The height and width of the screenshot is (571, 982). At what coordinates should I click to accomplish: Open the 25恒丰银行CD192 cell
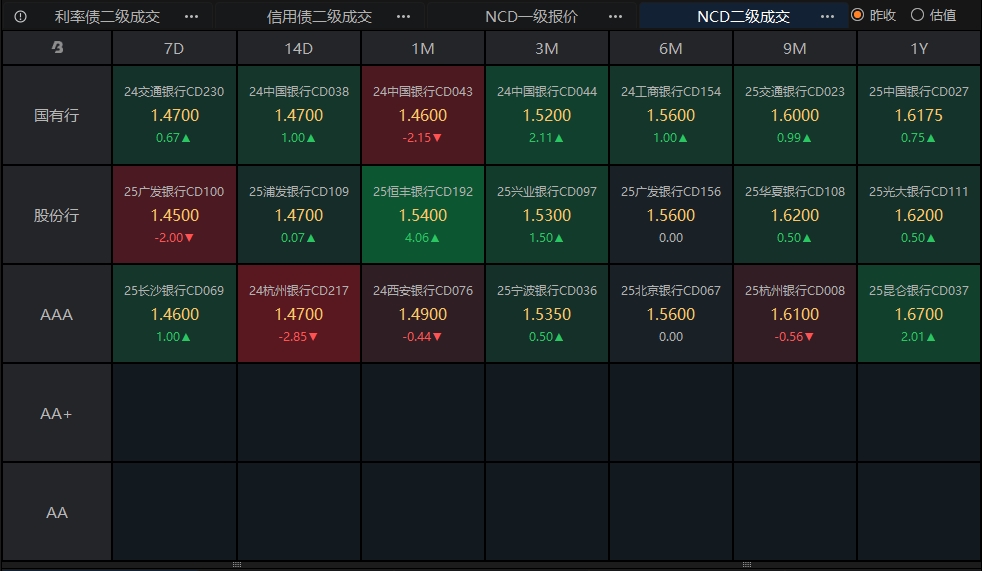point(423,215)
